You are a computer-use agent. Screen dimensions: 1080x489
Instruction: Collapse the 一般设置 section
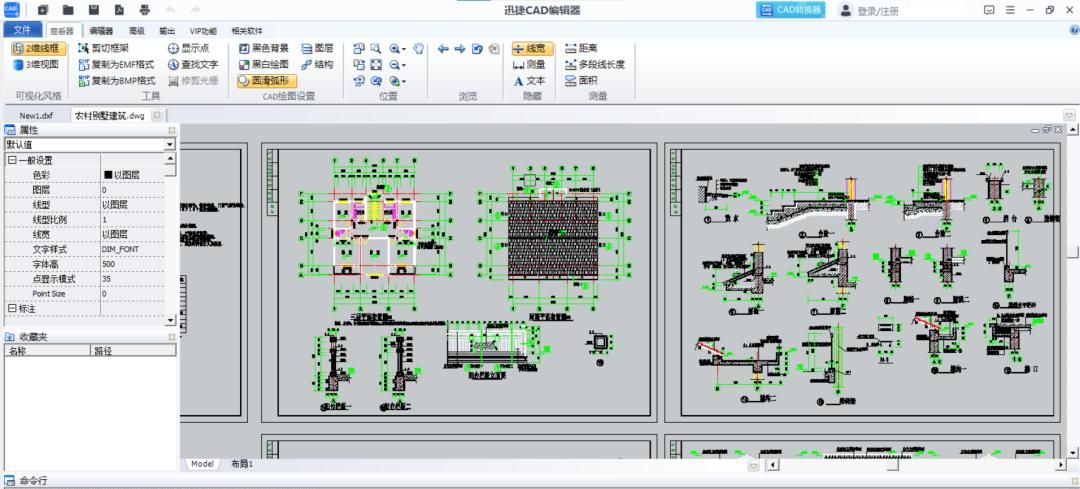12,160
